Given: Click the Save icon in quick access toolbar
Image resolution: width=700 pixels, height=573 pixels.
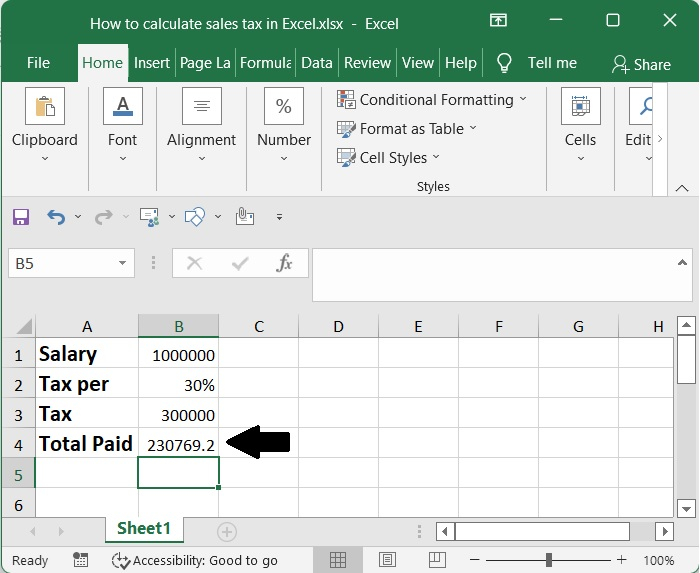Looking at the screenshot, I should (x=21, y=216).
